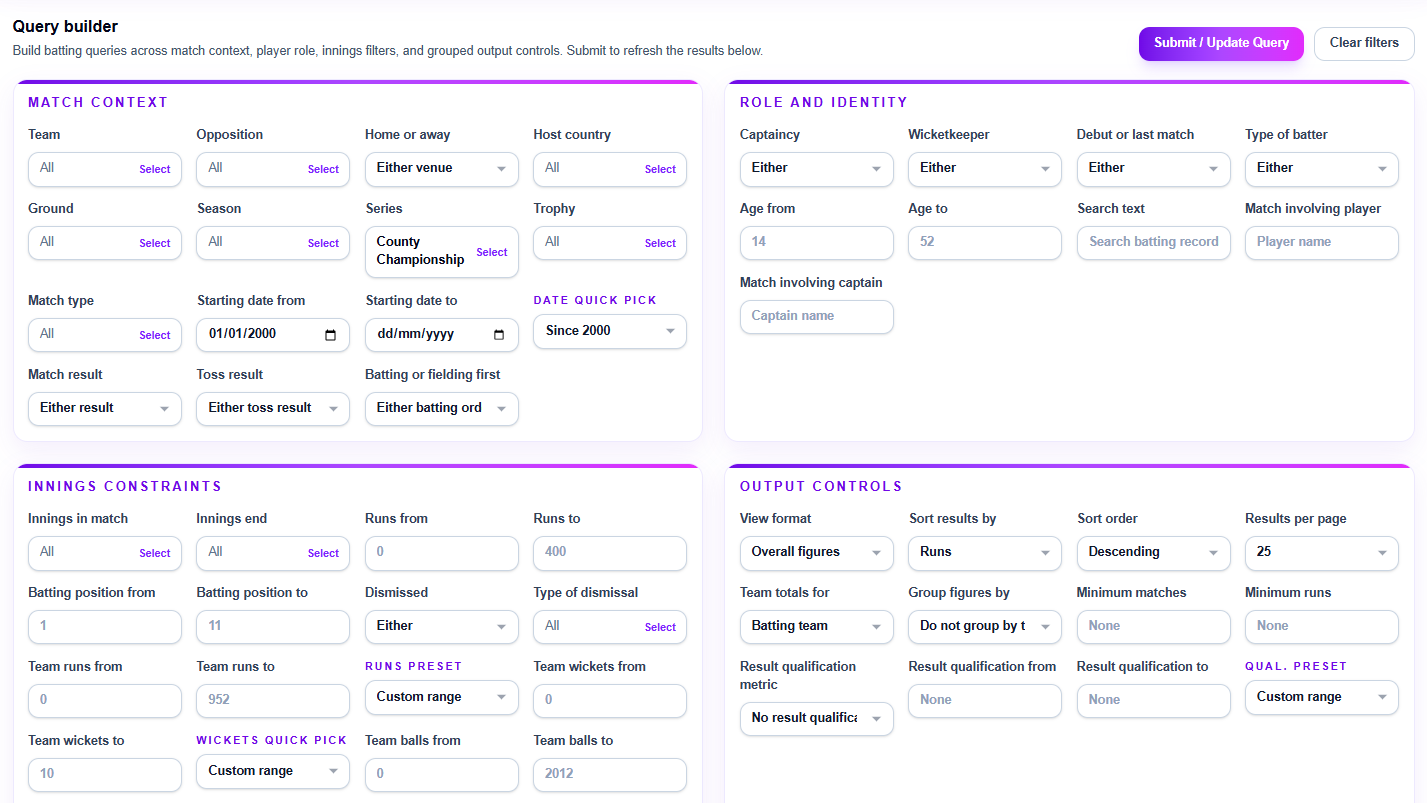The width and height of the screenshot is (1427, 803).
Task: Click the Submit / Update Query button
Action: [1221, 43]
